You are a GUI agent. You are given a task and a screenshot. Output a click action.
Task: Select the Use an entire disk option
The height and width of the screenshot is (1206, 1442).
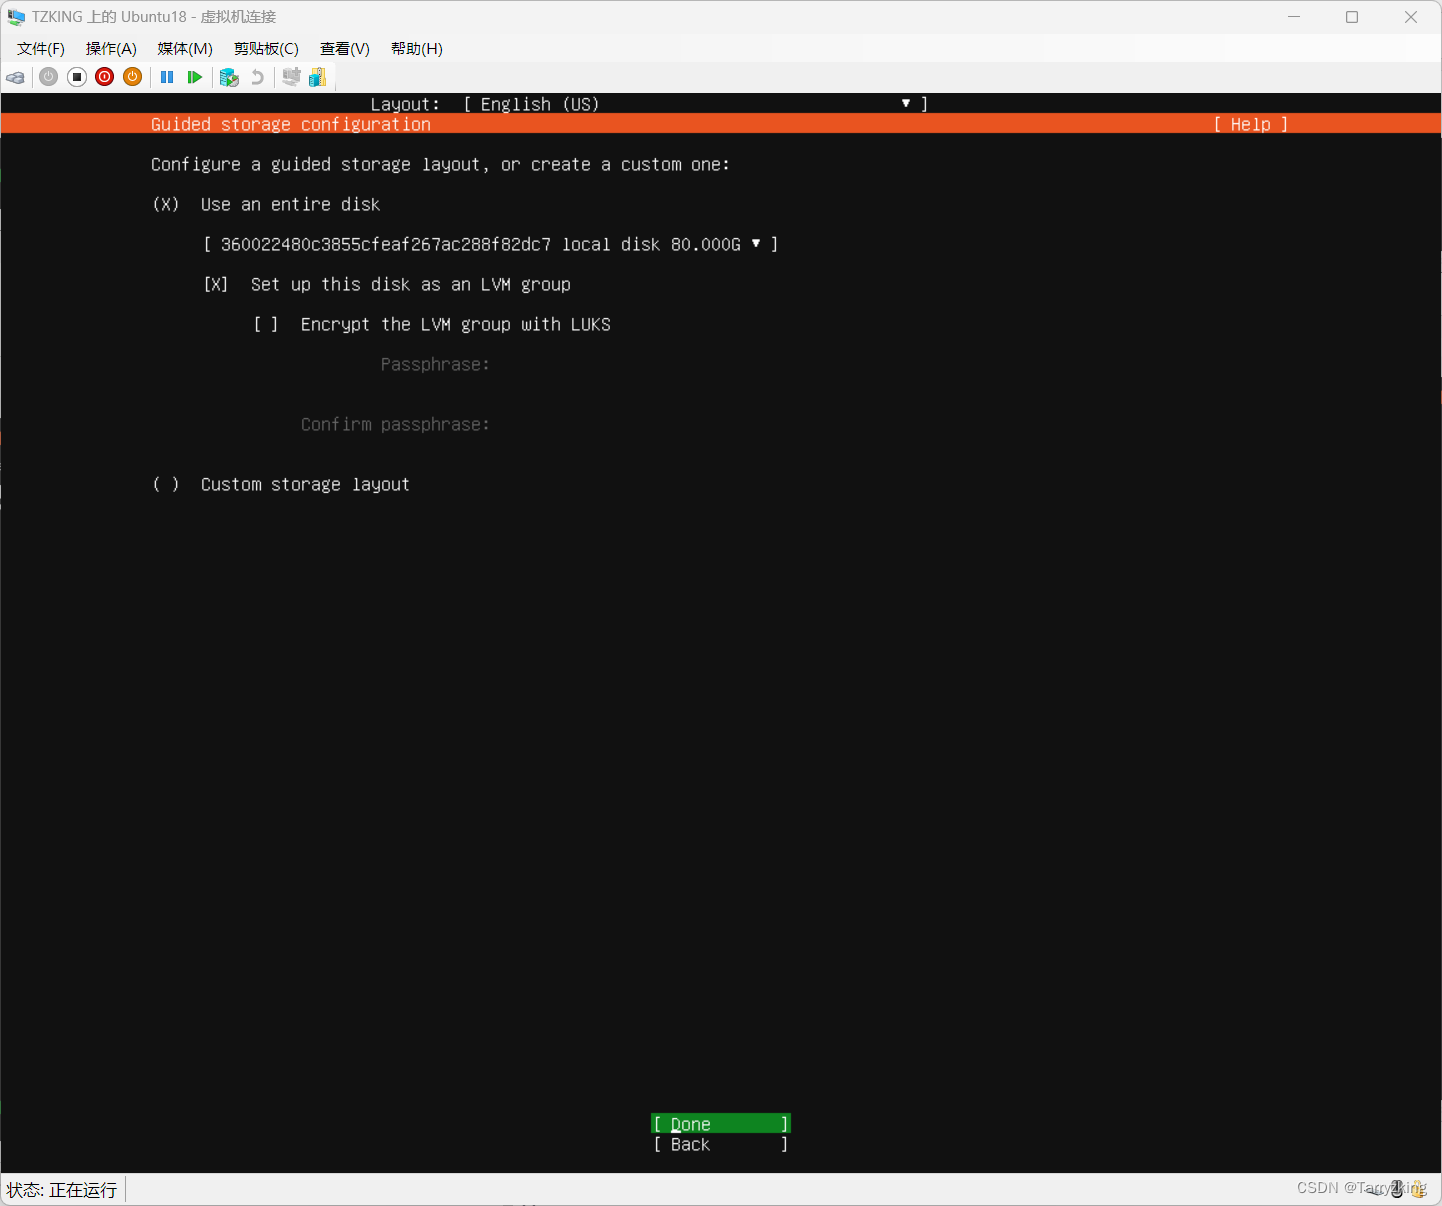tap(266, 204)
